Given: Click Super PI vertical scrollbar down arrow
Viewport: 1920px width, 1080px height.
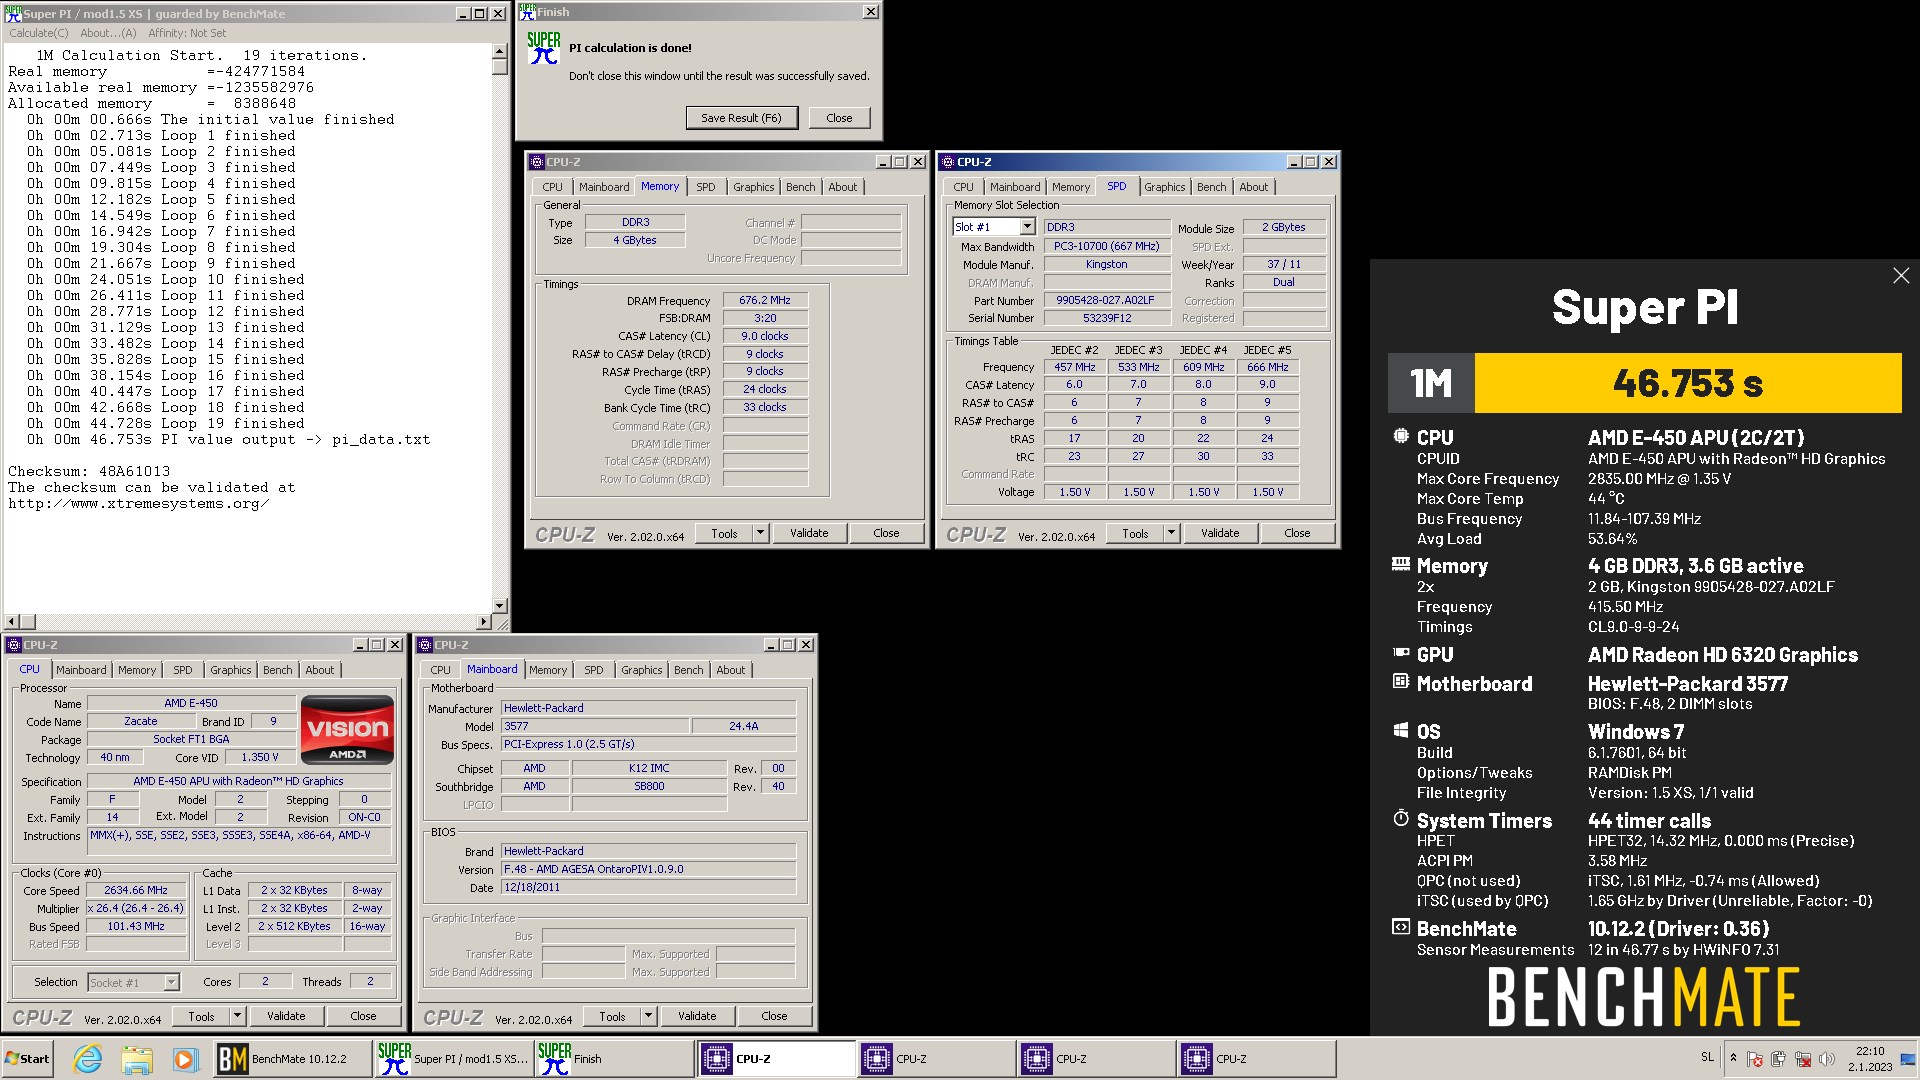Looking at the screenshot, I should 500,606.
